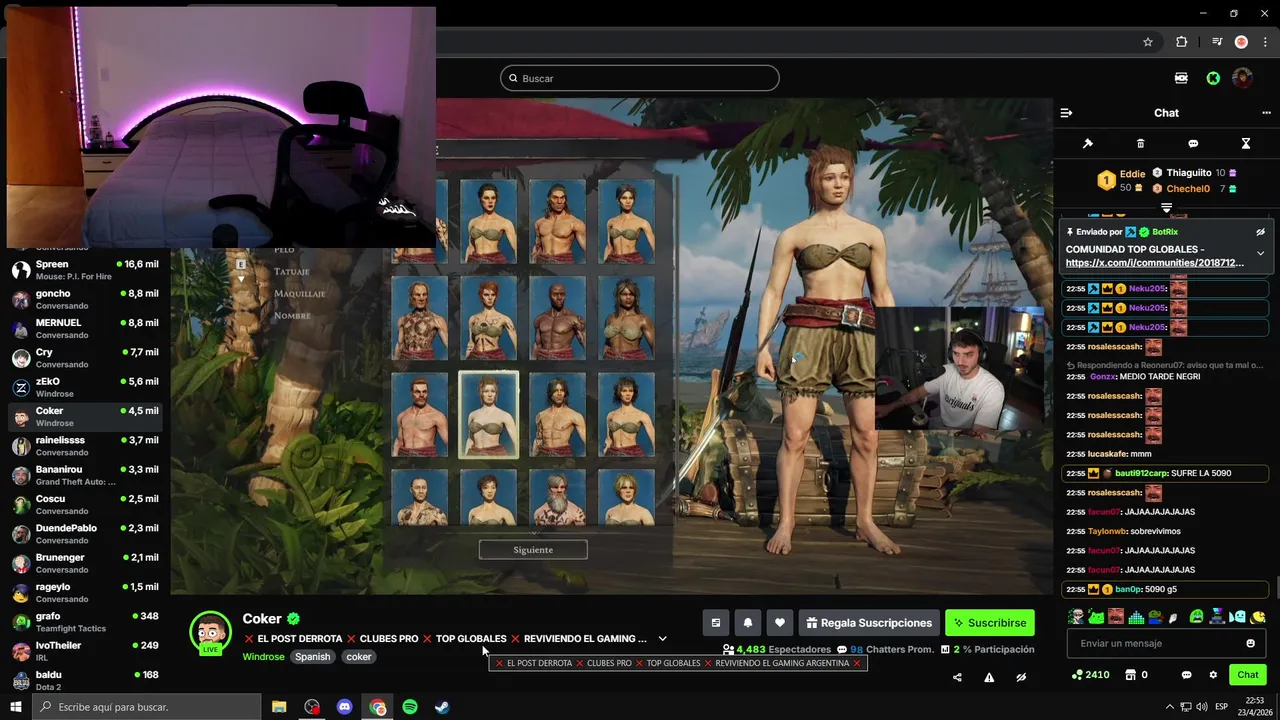Viewport: 1280px width, 720px height.
Task: Expand the stream title with the chevron
Action: (662, 639)
